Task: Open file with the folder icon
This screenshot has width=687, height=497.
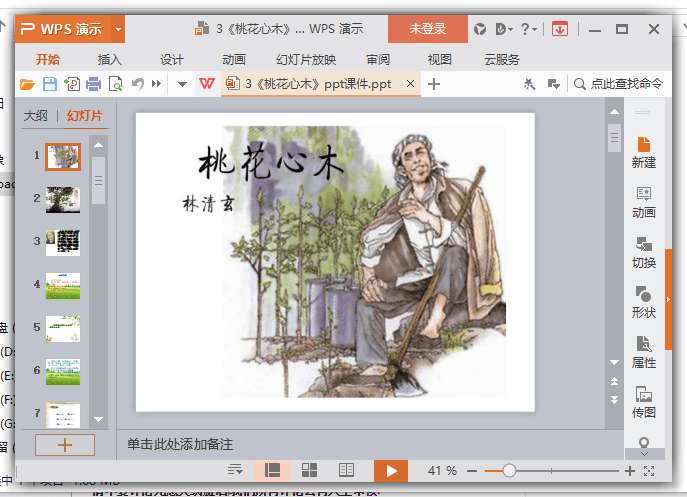Action: 27,84
